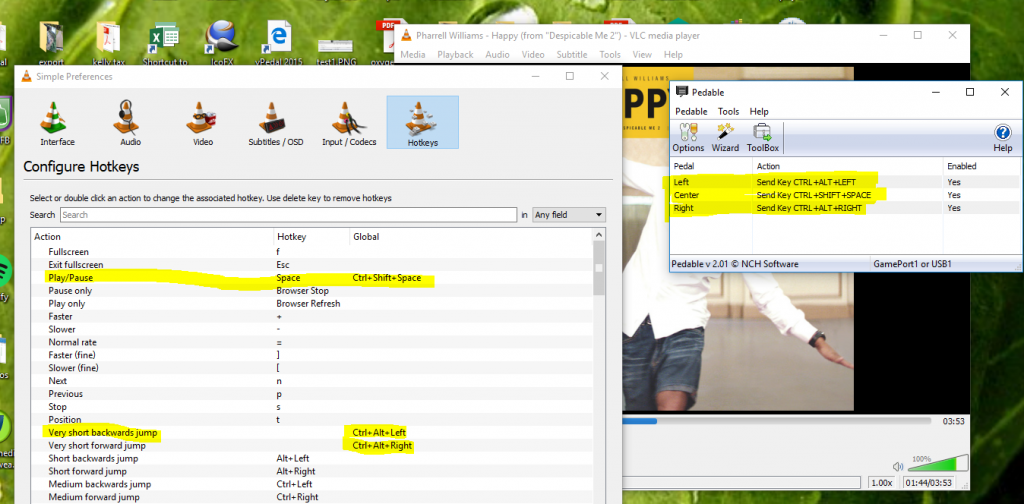Launch the Pedable Wizard icon
This screenshot has height=504, width=1024.
point(725,138)
